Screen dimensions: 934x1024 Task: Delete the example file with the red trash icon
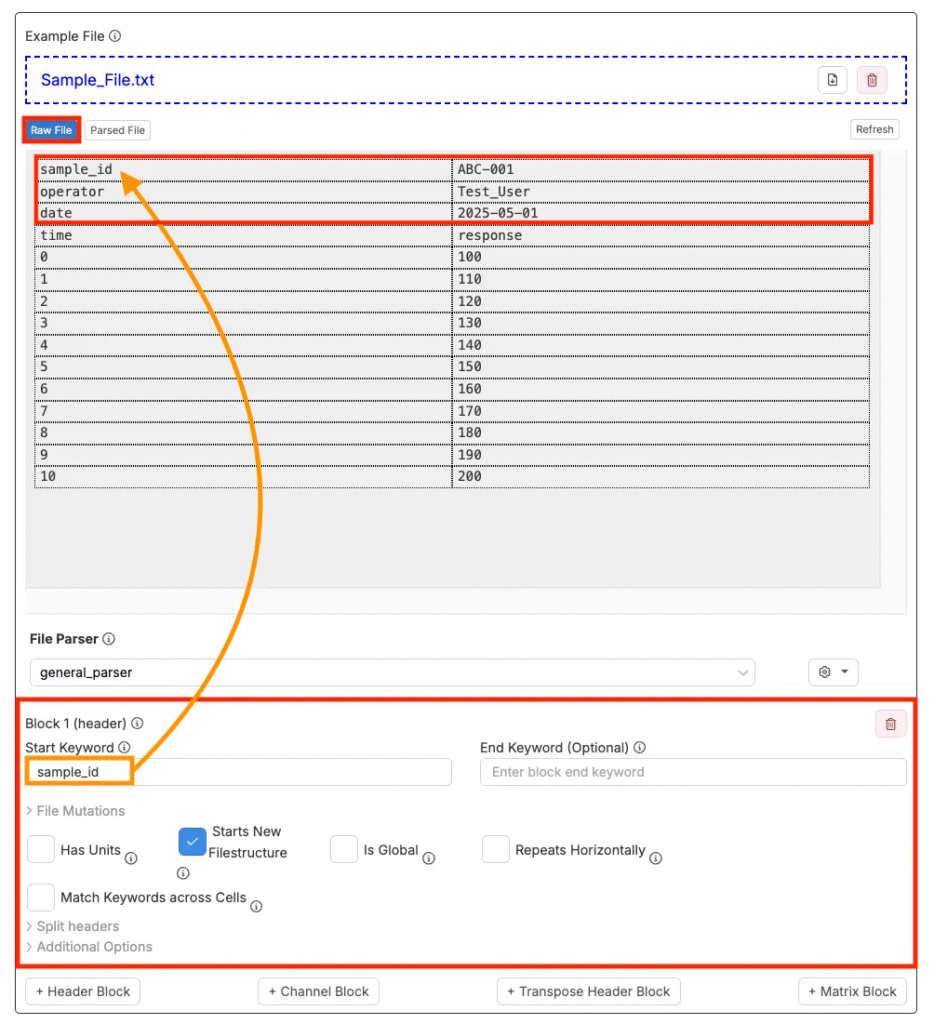[871, 80]
